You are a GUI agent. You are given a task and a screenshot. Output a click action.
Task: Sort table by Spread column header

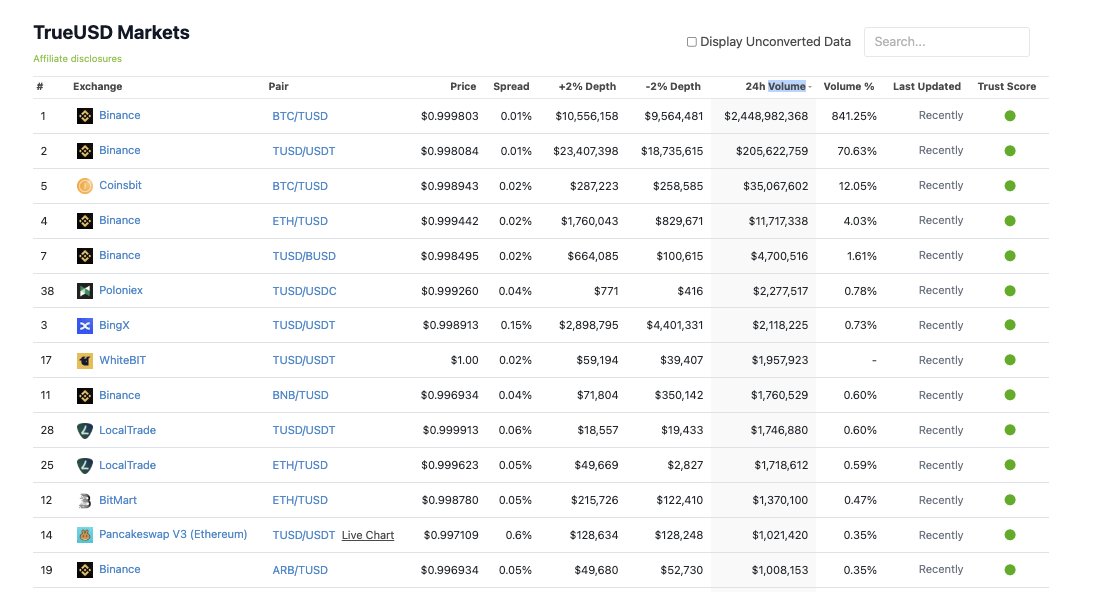pyautogui.click(x=511, y=86)
